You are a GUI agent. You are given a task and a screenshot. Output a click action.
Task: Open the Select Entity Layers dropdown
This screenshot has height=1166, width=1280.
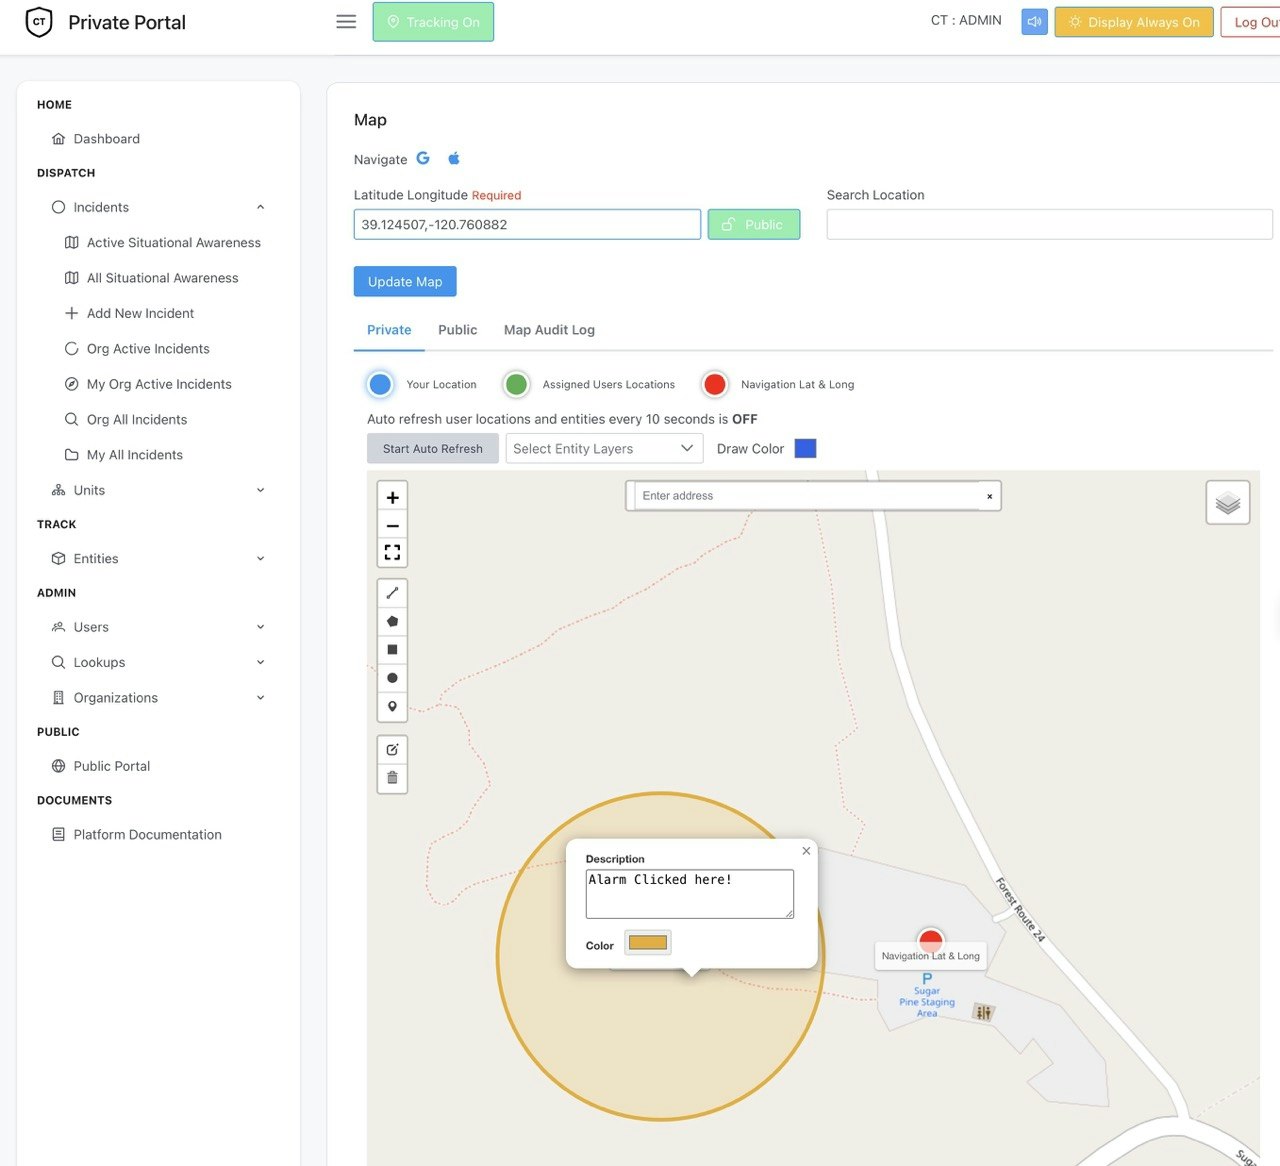[x=604, y=449]
